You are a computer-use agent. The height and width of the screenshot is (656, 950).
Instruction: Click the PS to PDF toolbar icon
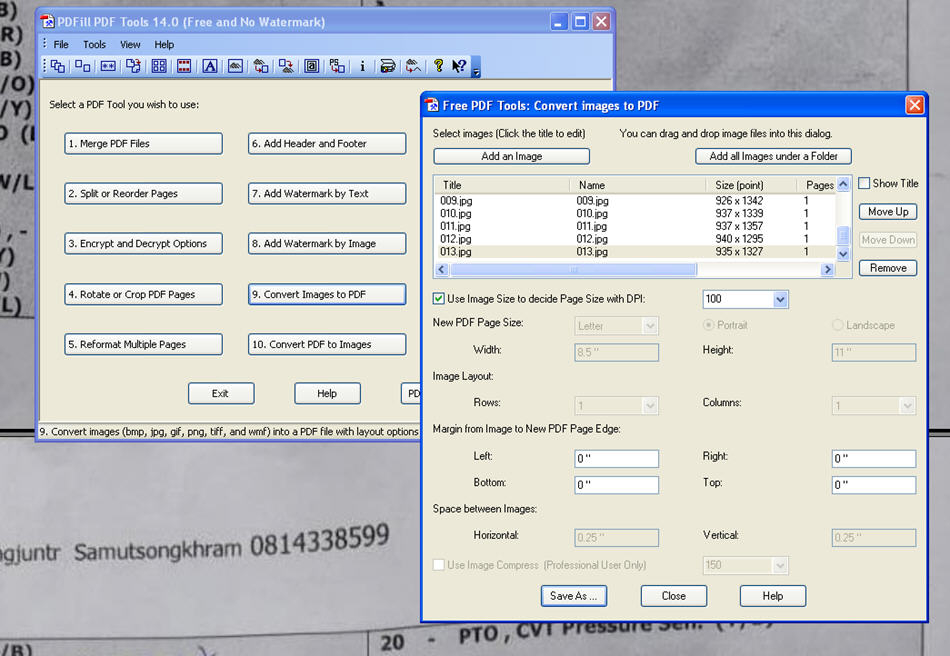click(x=337, y=66)
